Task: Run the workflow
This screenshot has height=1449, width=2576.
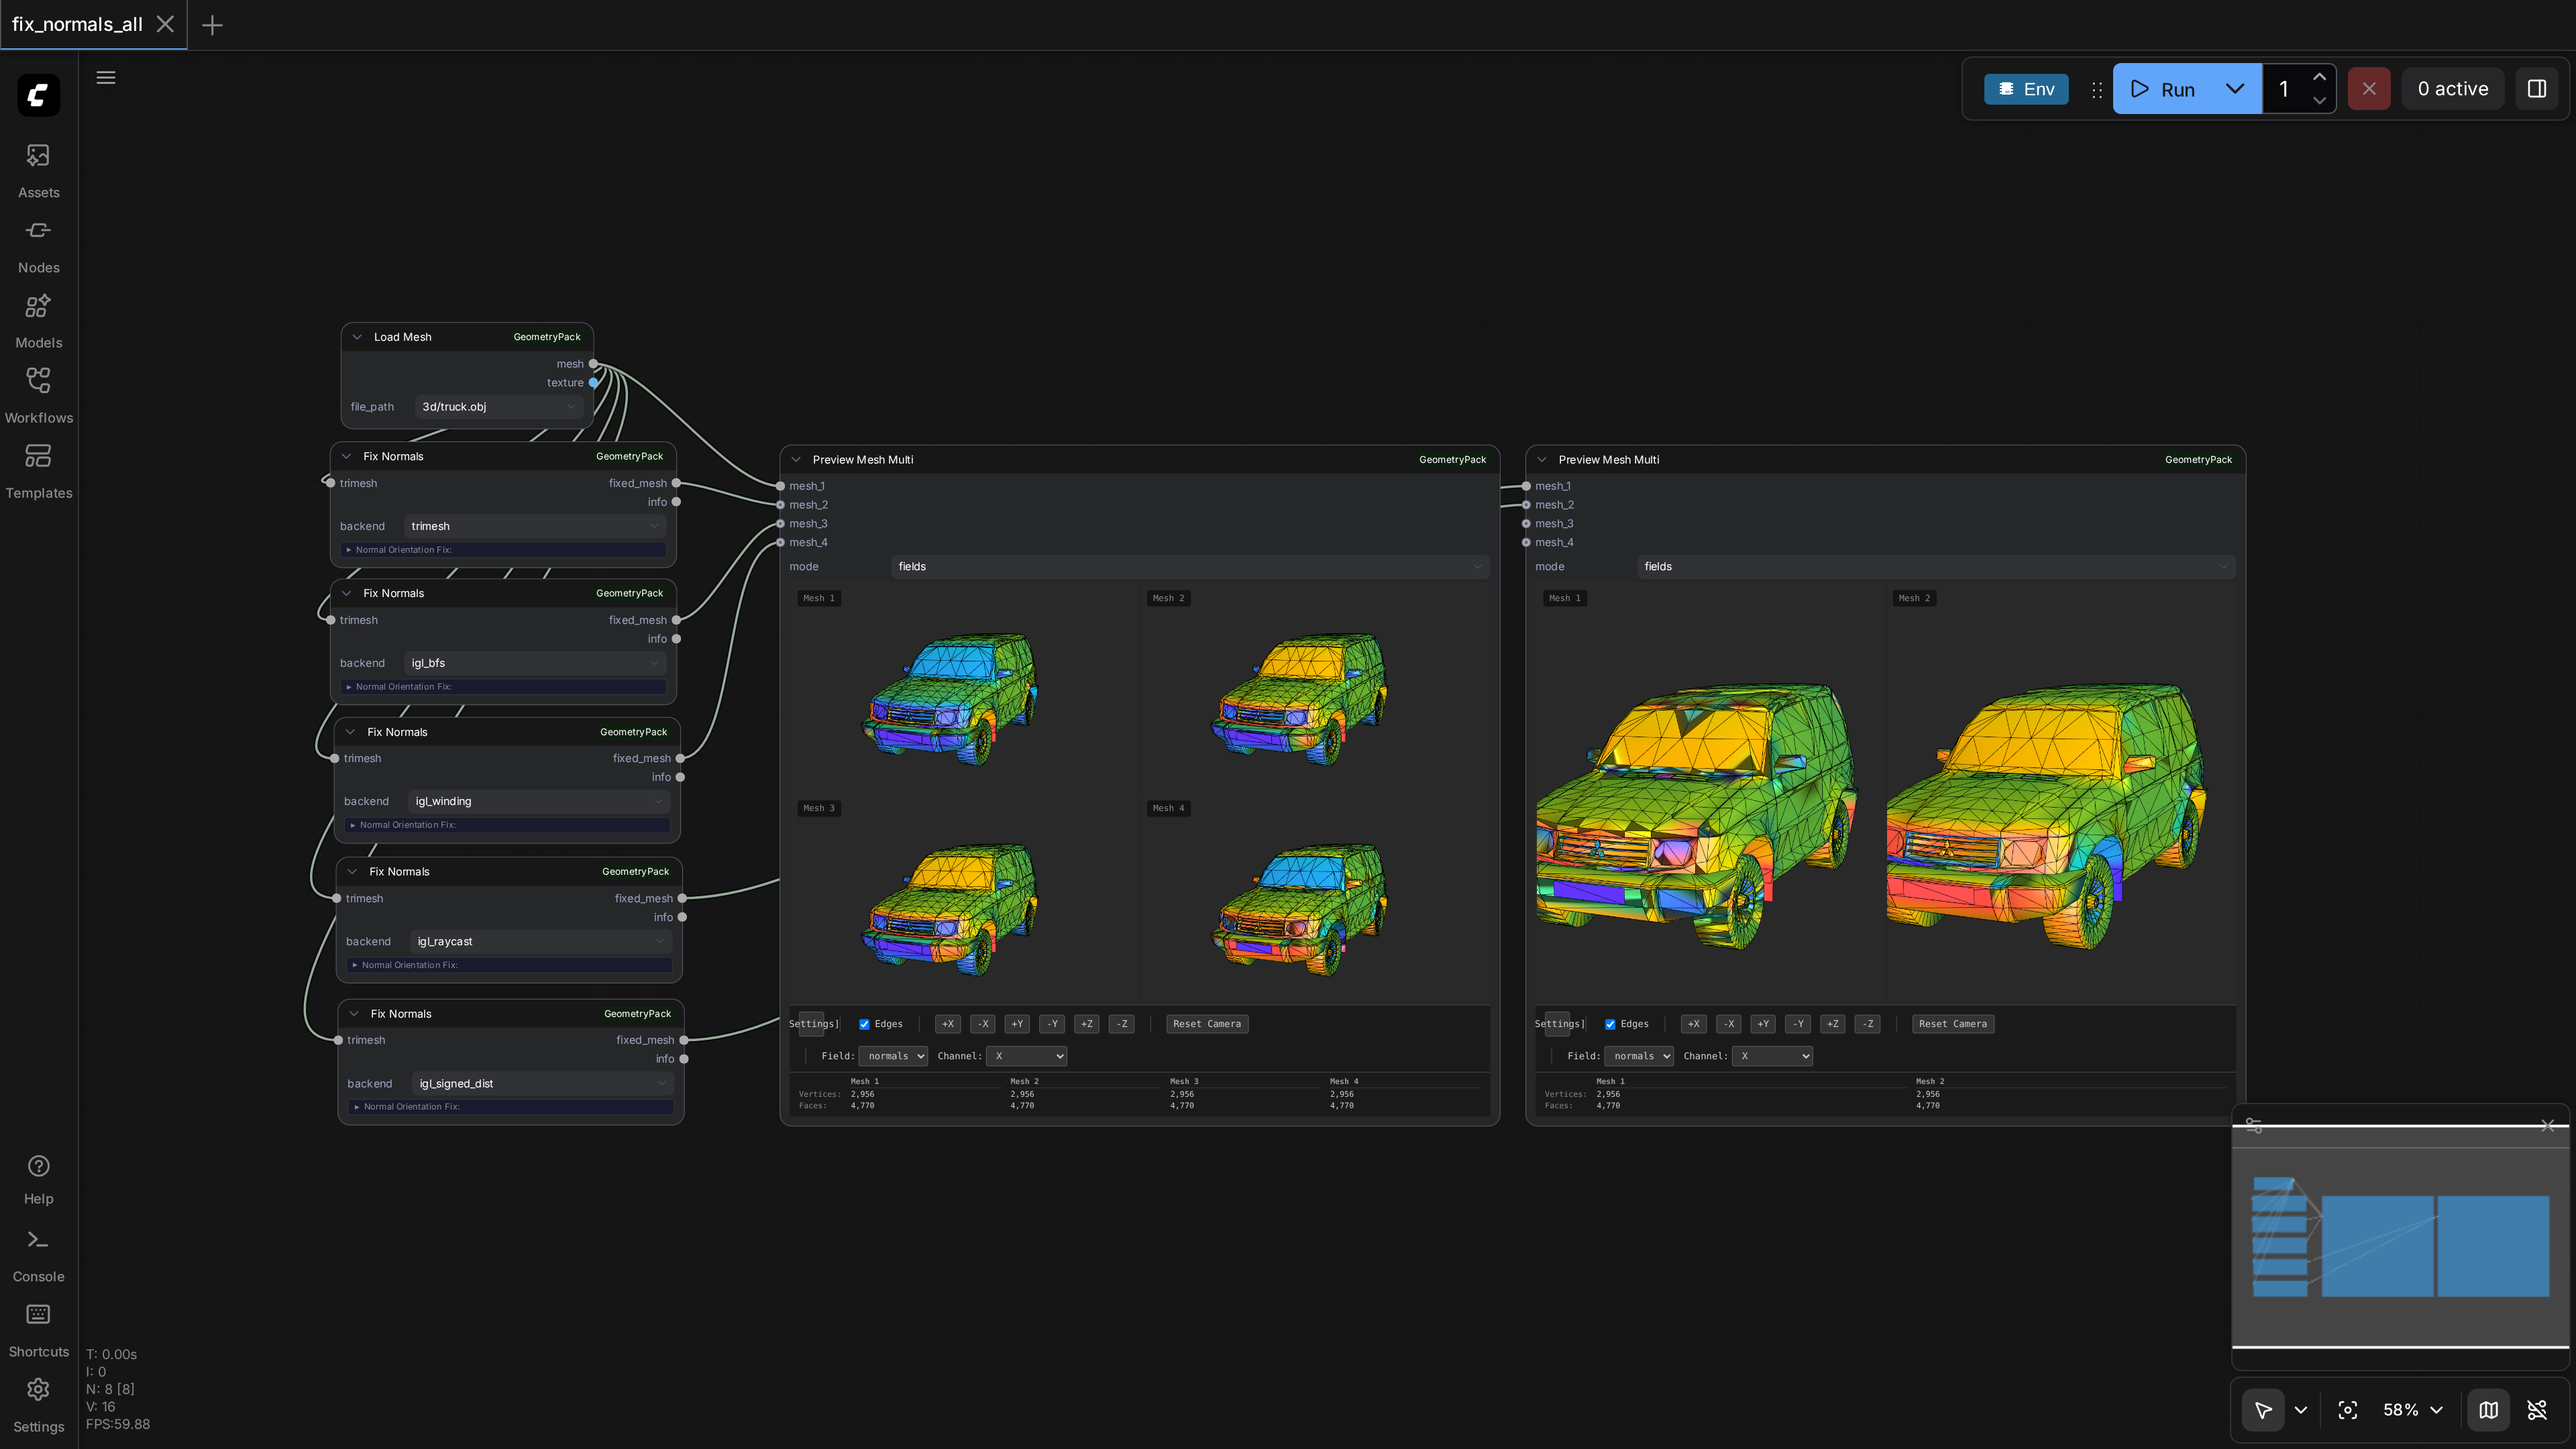Action: (2164, 89)
